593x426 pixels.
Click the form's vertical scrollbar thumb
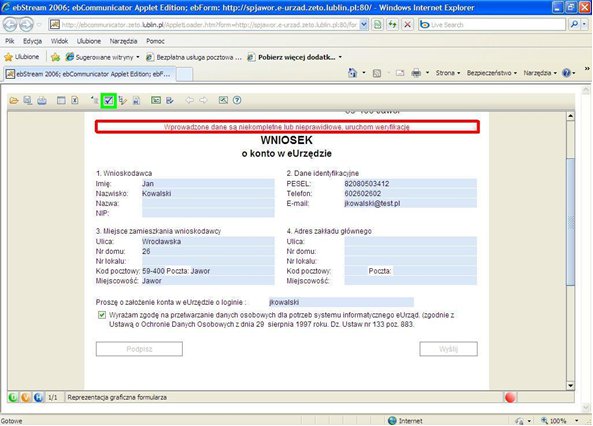(570, 222)
